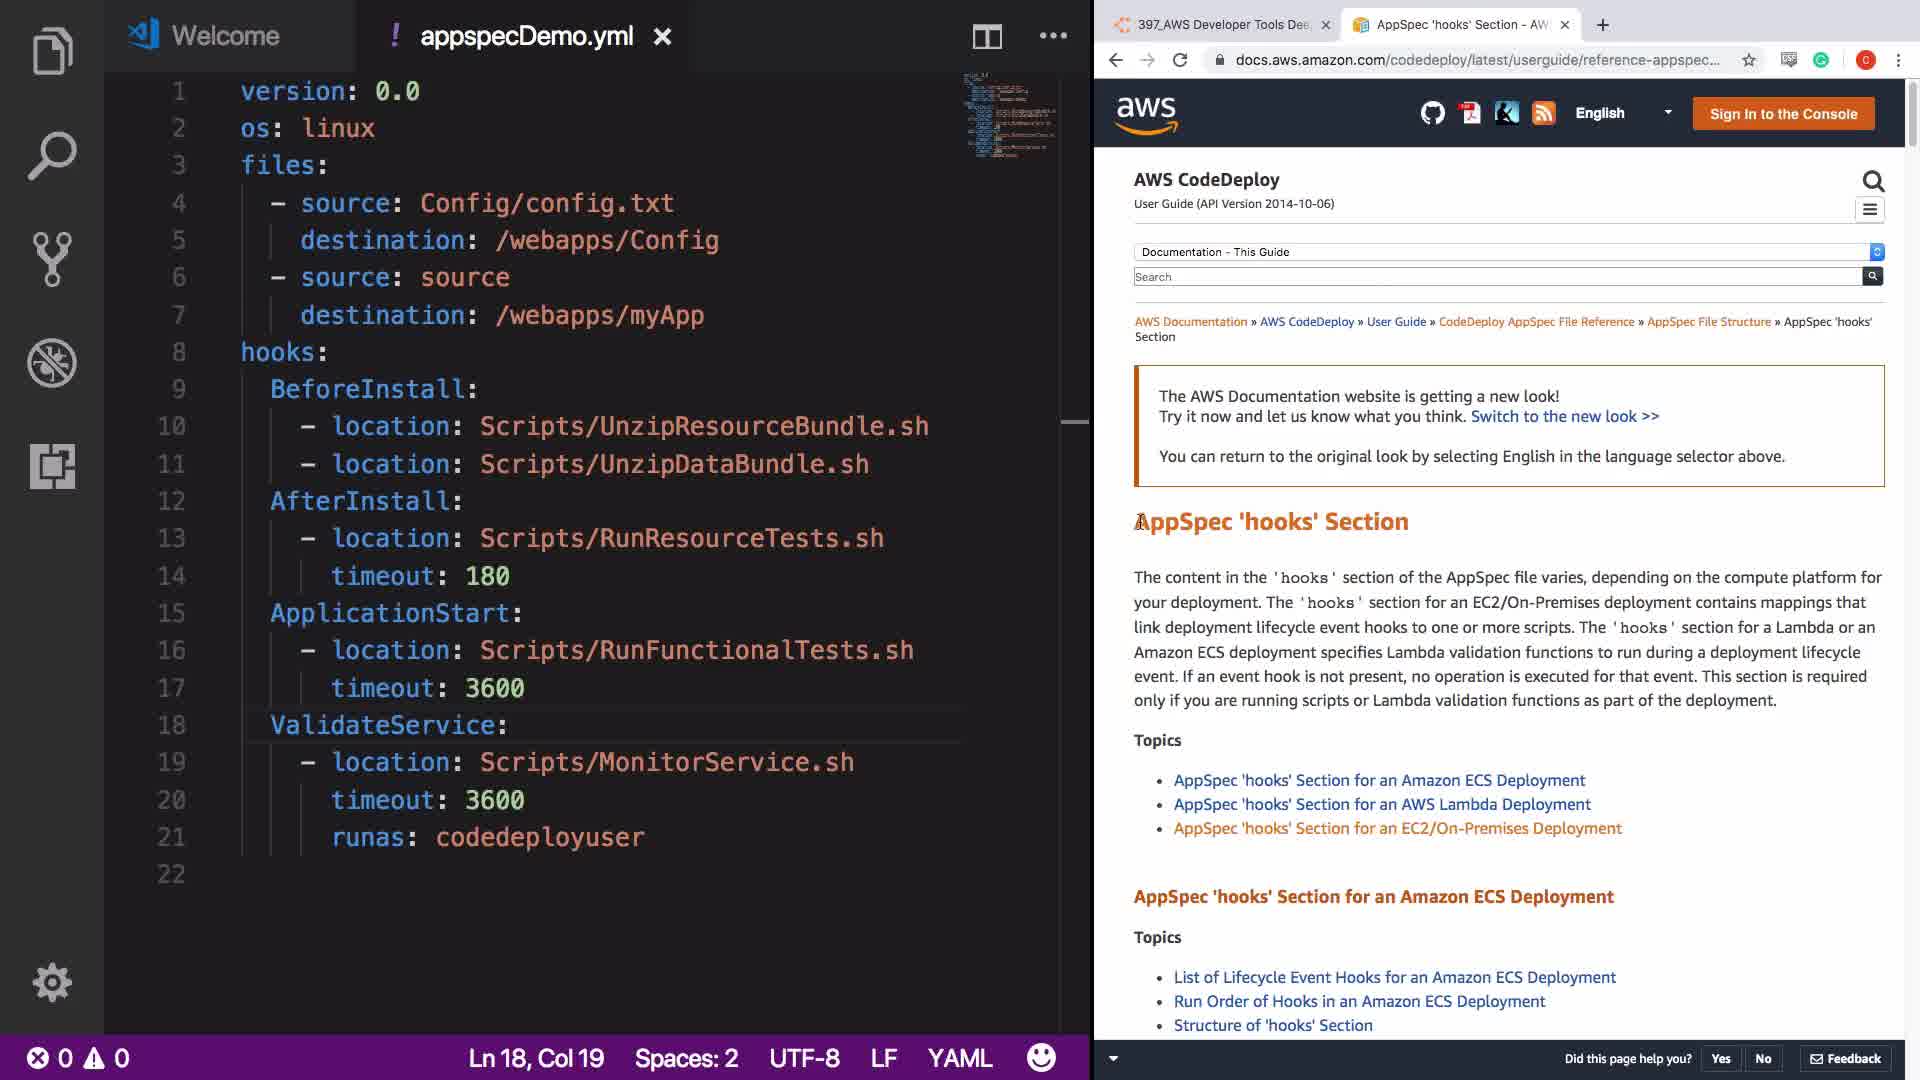
Task: Open the Search sidebar icon
Action: 52,155
